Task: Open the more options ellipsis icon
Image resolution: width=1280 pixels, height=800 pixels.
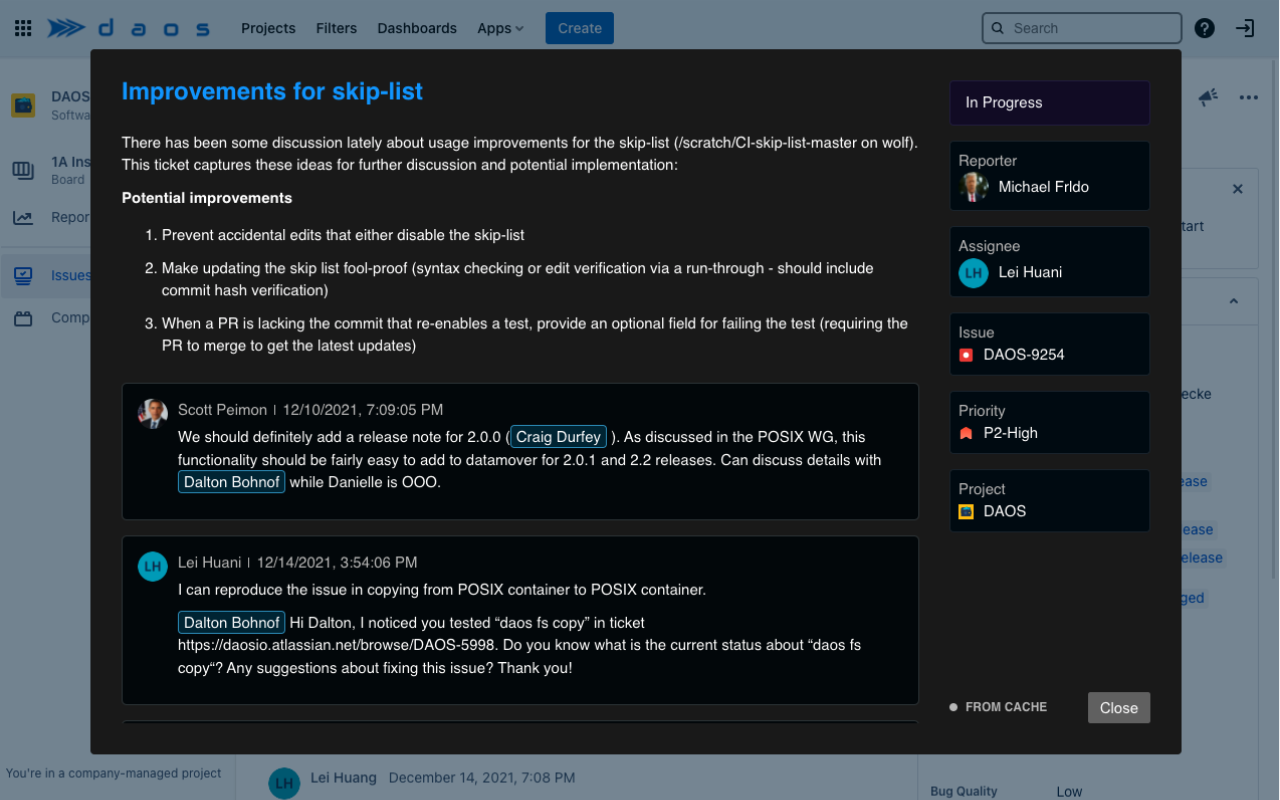Action: coord(1248,97)
